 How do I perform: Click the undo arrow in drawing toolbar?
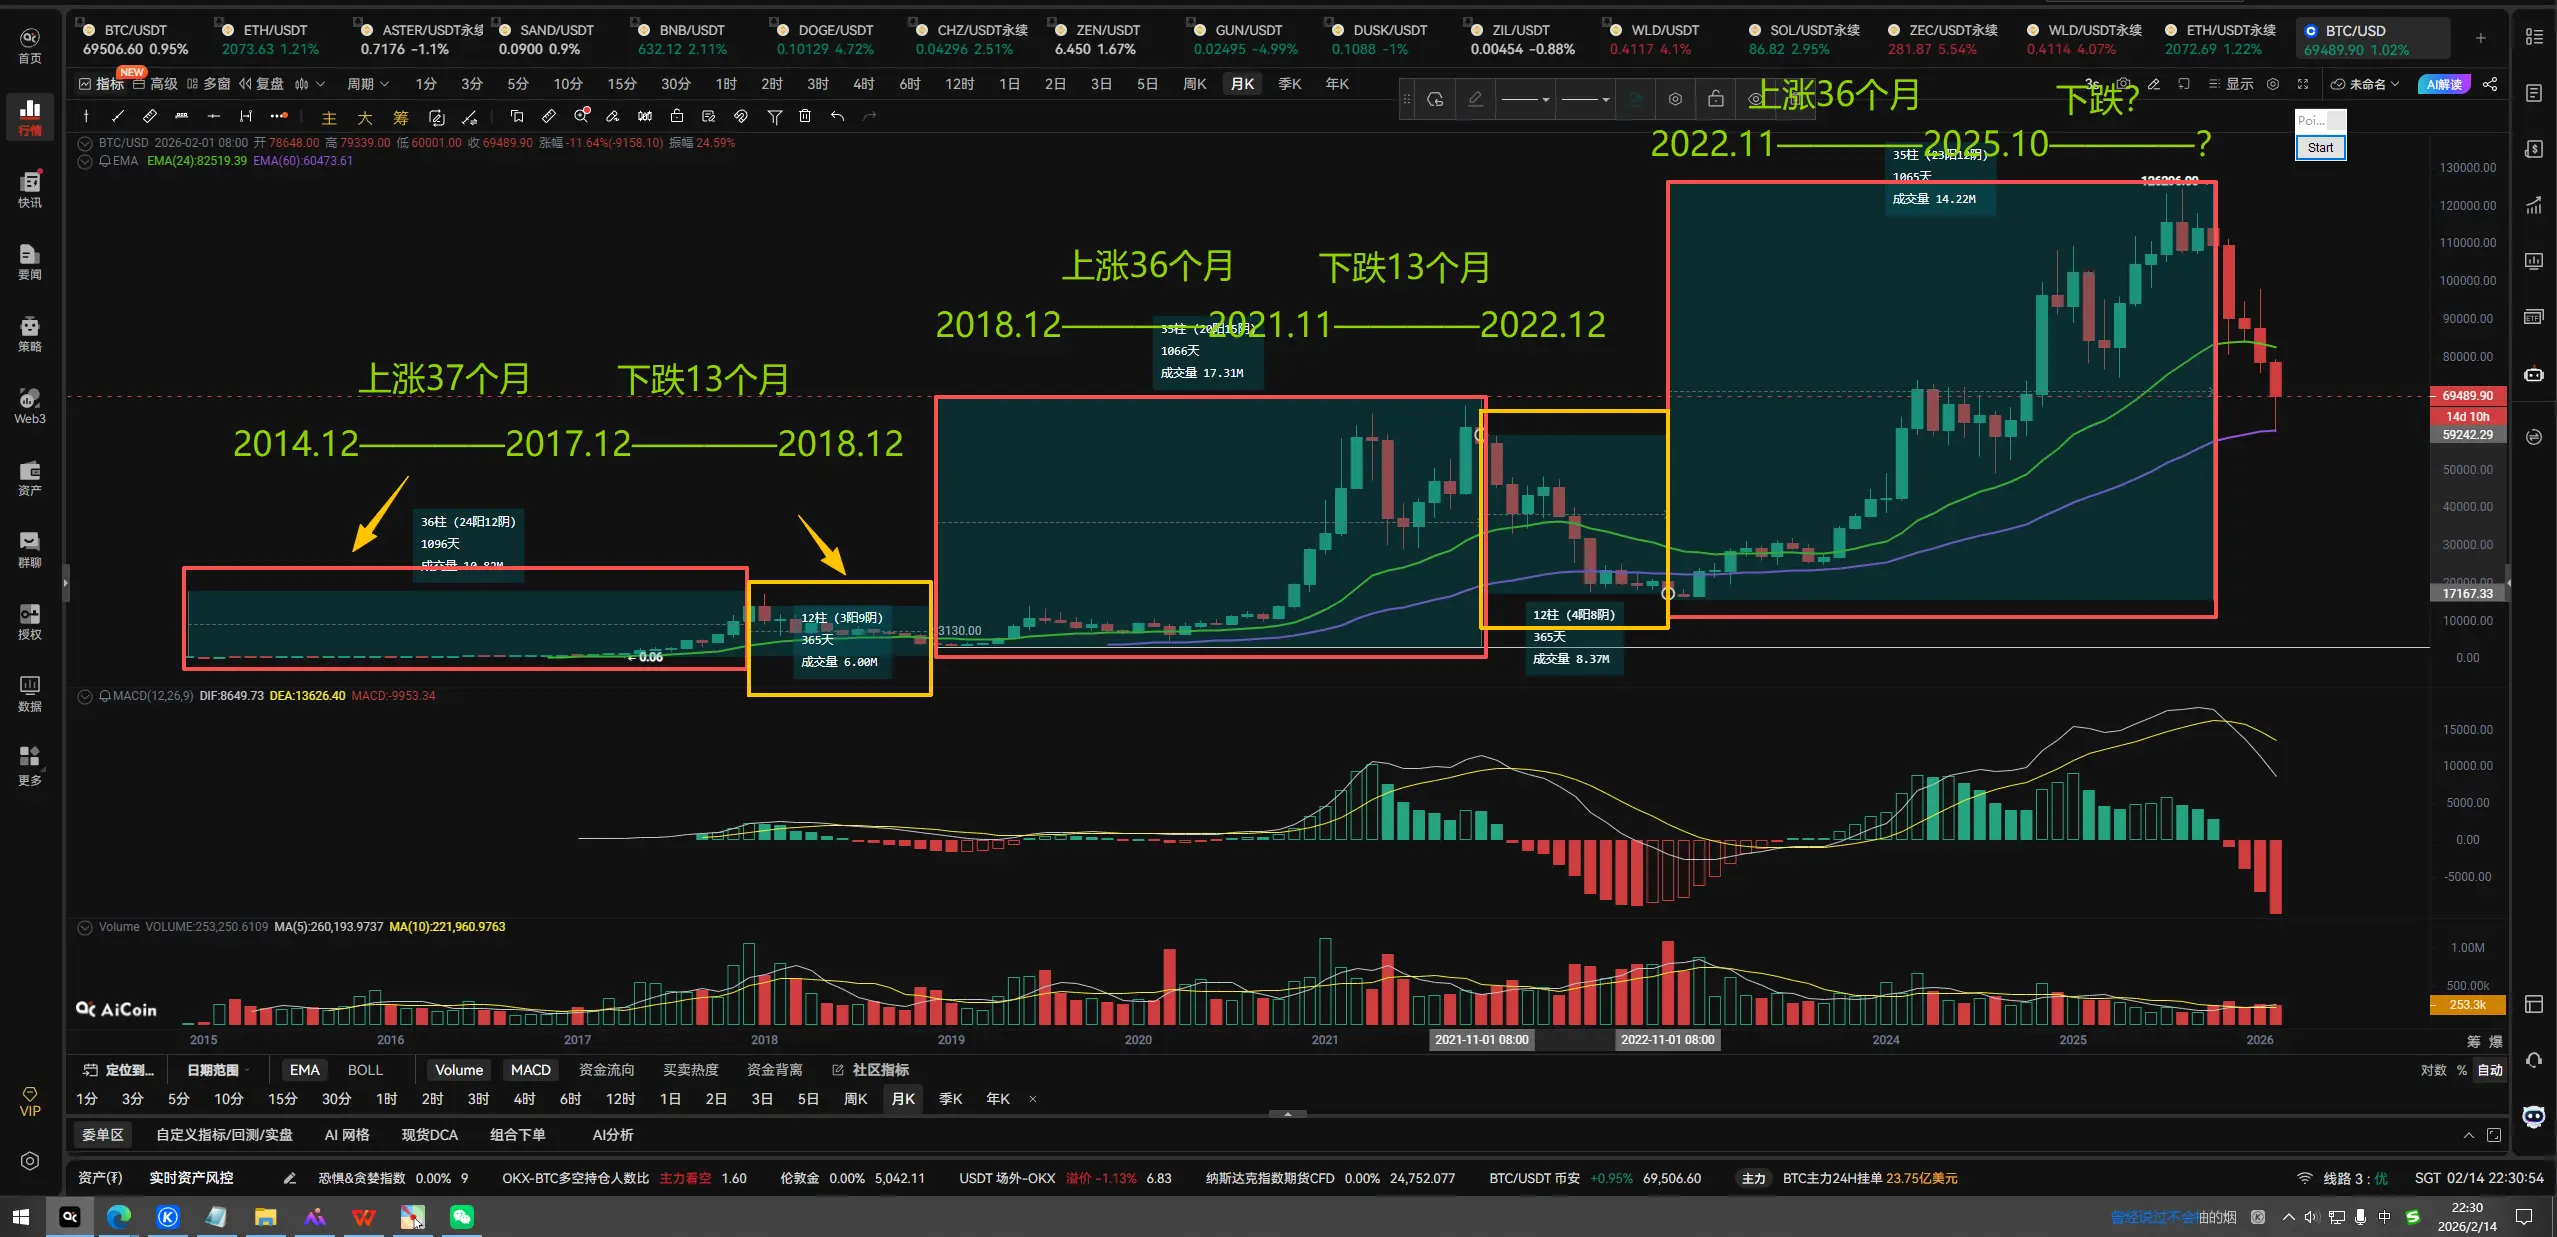[838, 117]
